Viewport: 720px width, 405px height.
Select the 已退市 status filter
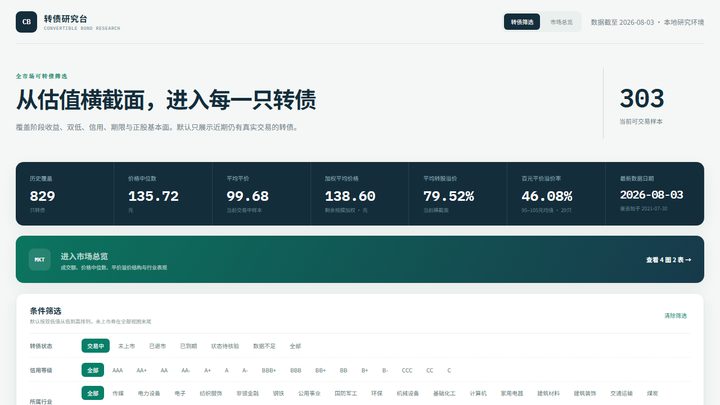point(158,346)
